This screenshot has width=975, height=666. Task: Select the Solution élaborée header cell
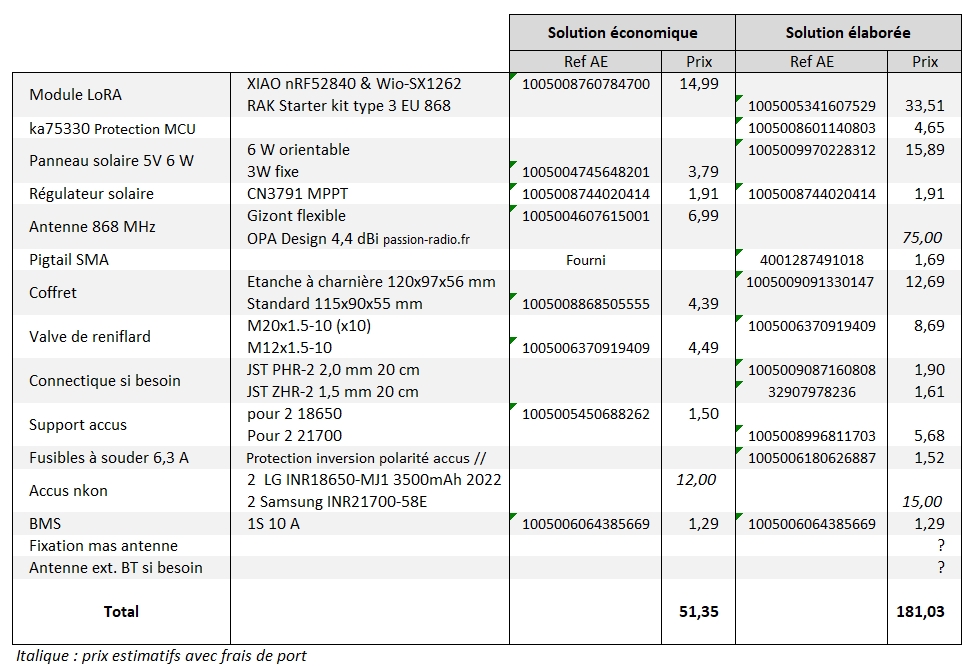point(848,33)
